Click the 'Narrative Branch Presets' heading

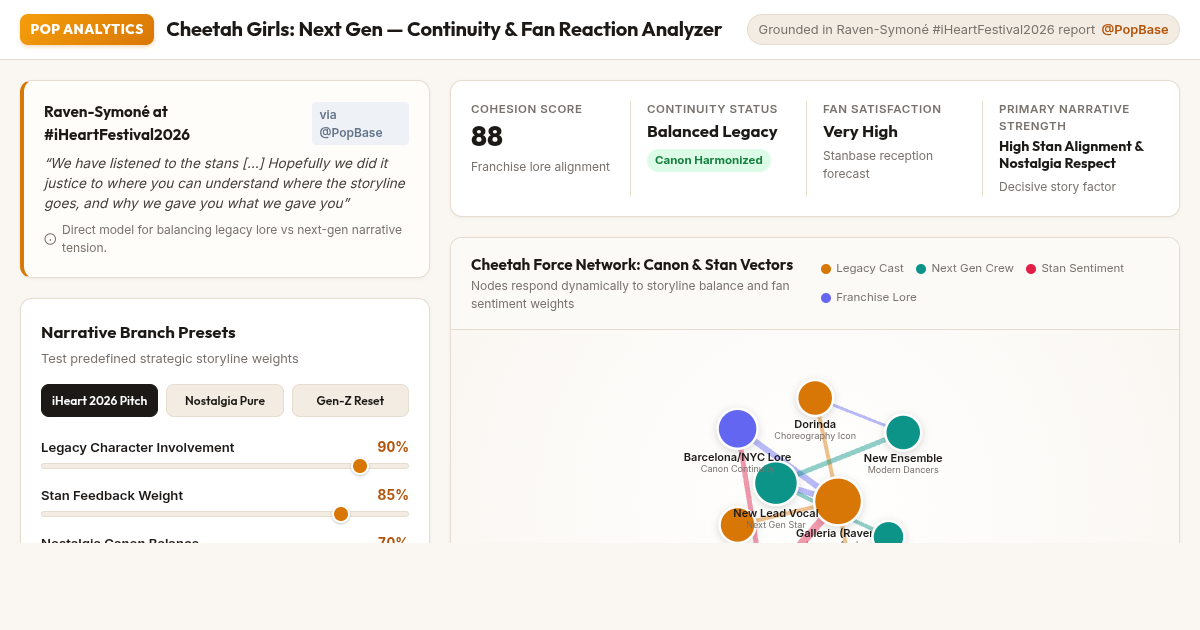[x=138, y=333]
